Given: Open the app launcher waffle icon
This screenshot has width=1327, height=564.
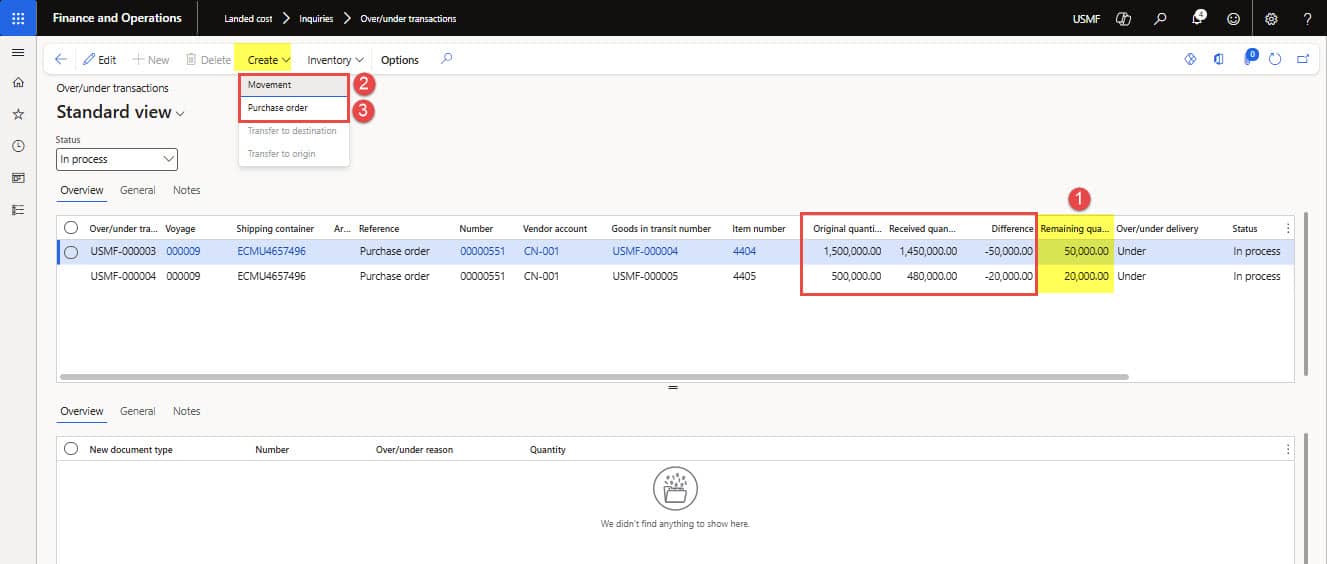Looking at the screenshot, I should pyautogui.click(x=18, y=18).
